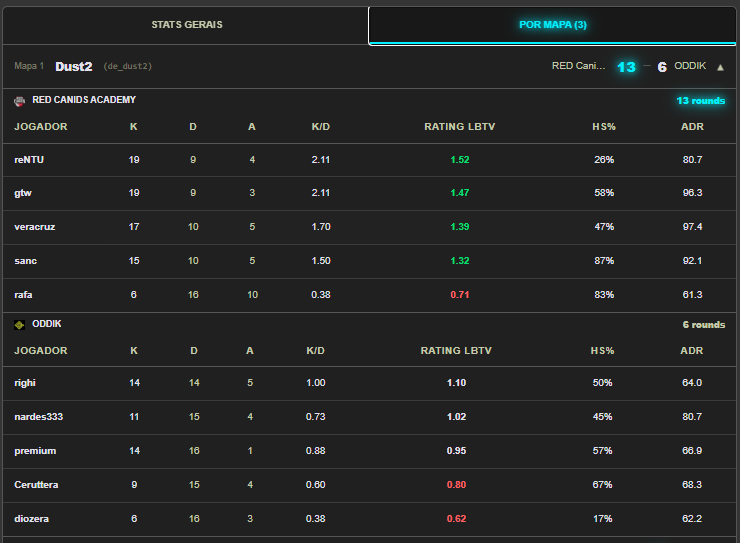Click sanc's HS% value 87%

(604, 261)
